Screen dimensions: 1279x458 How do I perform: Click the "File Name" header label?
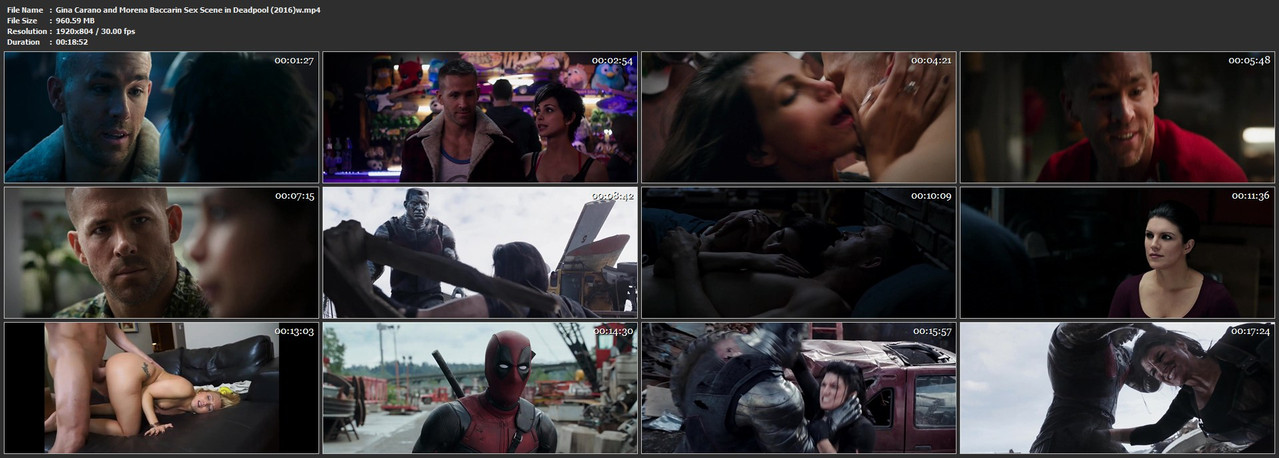tap(25, 9)
